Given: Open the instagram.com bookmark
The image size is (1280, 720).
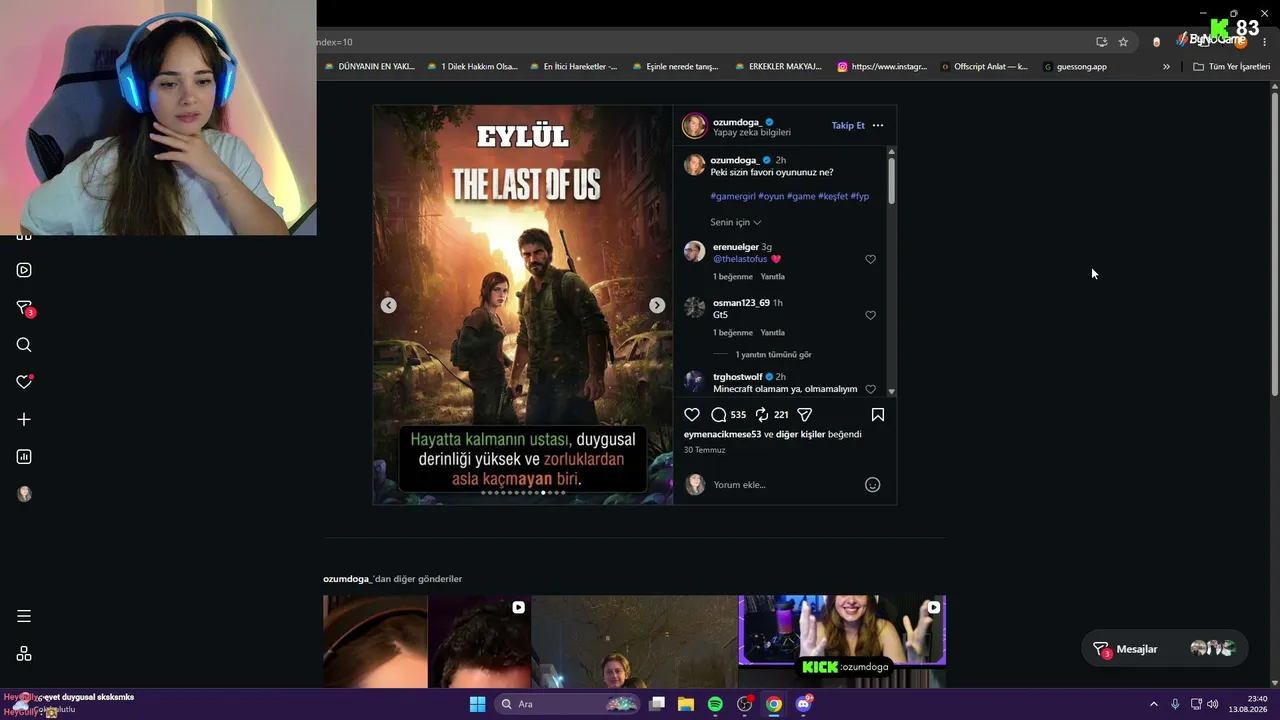Looking at the screenshot, I should point(882,67).
